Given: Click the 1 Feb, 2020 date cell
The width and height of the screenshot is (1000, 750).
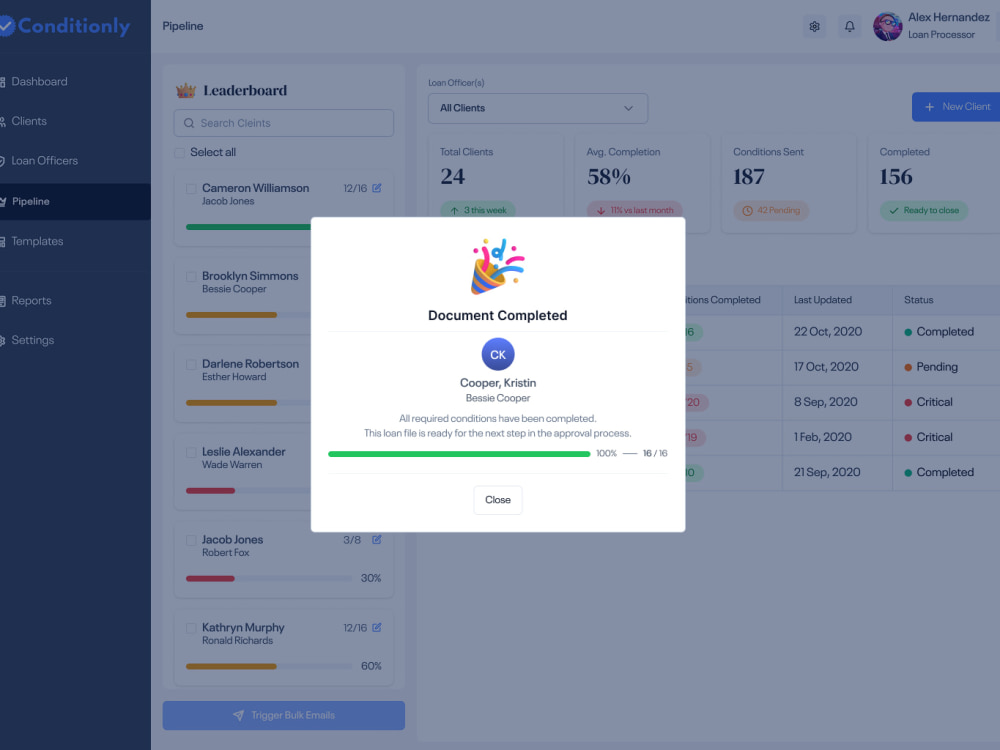Looking at the screenshot, I should click(x=823, y=438).
